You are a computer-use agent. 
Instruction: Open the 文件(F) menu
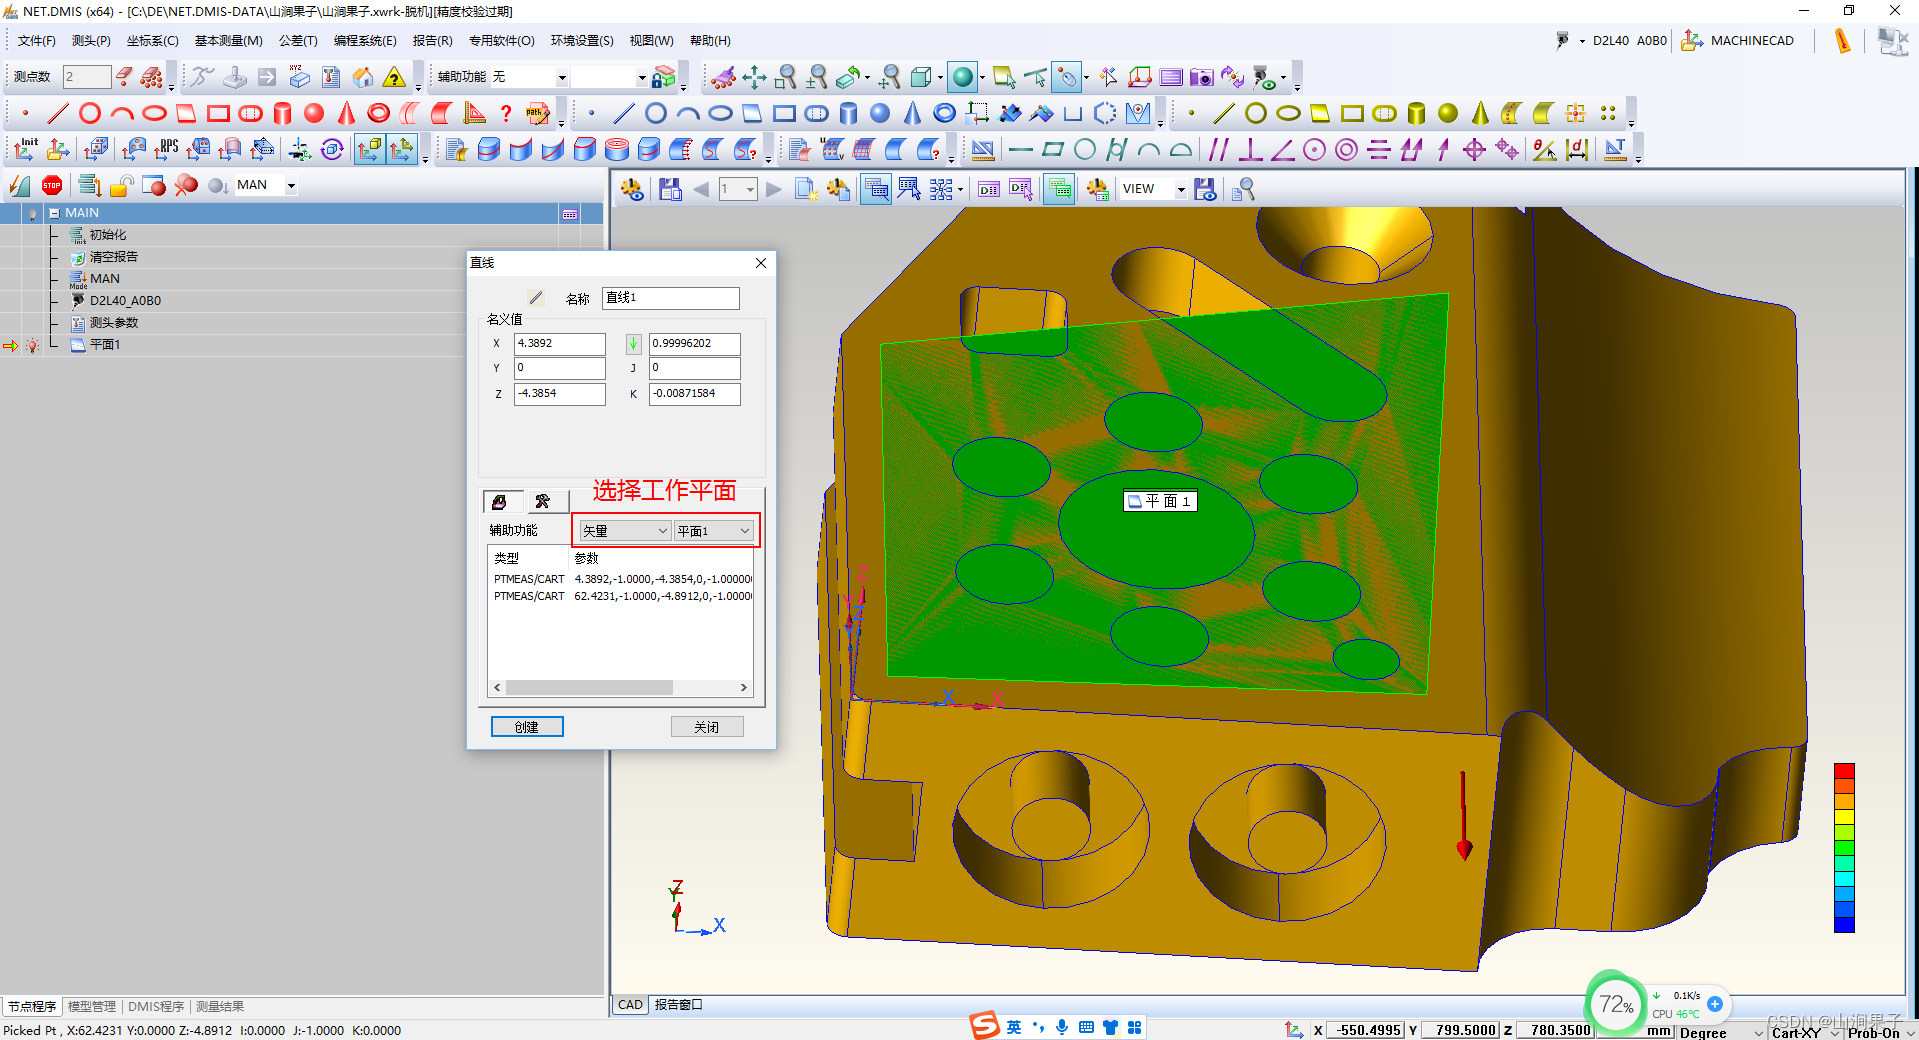[x=37, y=41]
